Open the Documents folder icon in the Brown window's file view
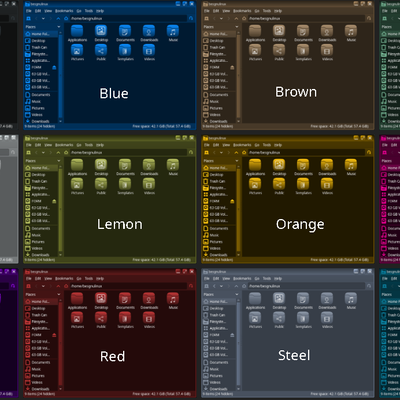The width and height of the screenshot is (400, 400). (x=303, y=31)
